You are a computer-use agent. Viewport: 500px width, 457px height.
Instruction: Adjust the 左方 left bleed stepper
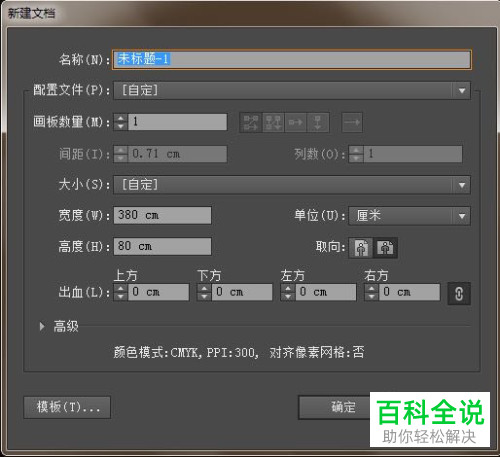(288, 292)
